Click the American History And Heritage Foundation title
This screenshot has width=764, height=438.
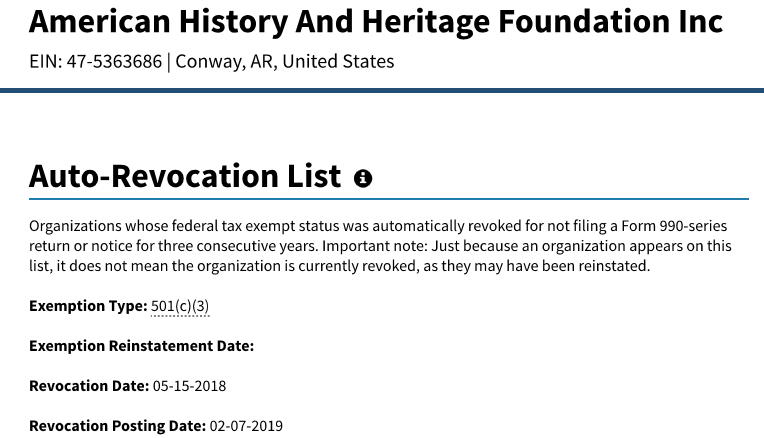coord(376,22)
